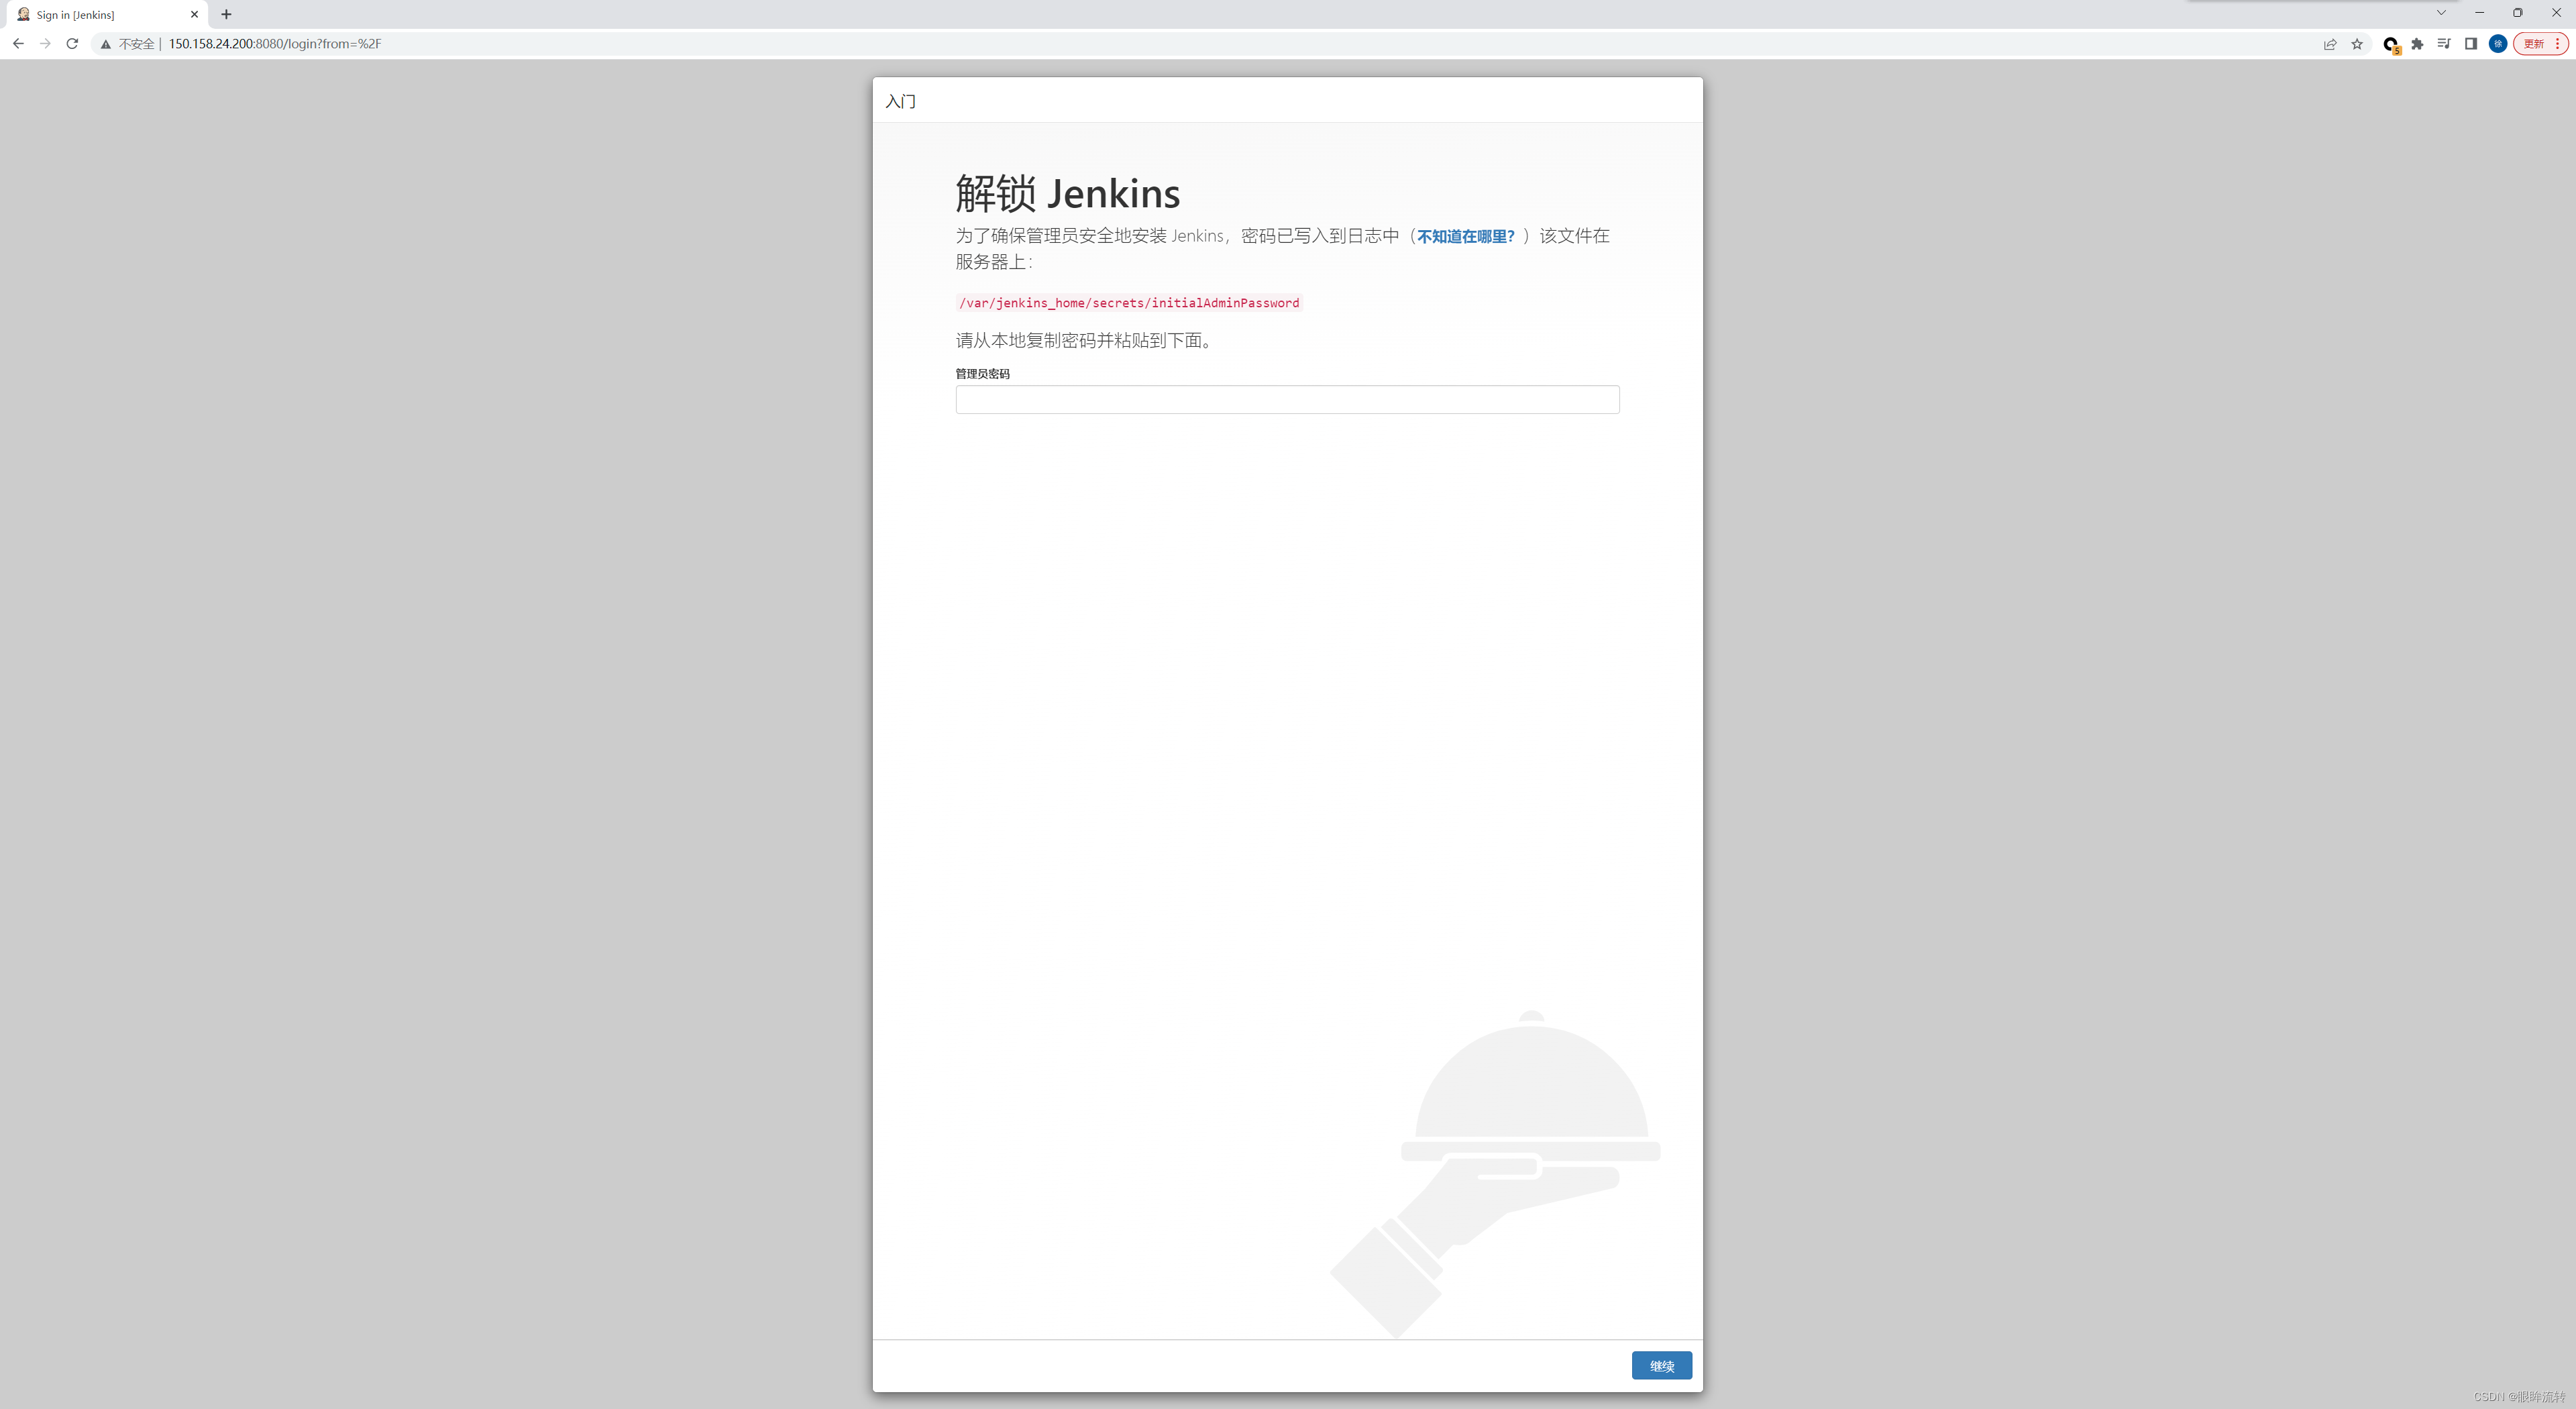Click the 管理员密码 field label
The width and height of the screenshot is (2576, 1409).
(982, 374)
